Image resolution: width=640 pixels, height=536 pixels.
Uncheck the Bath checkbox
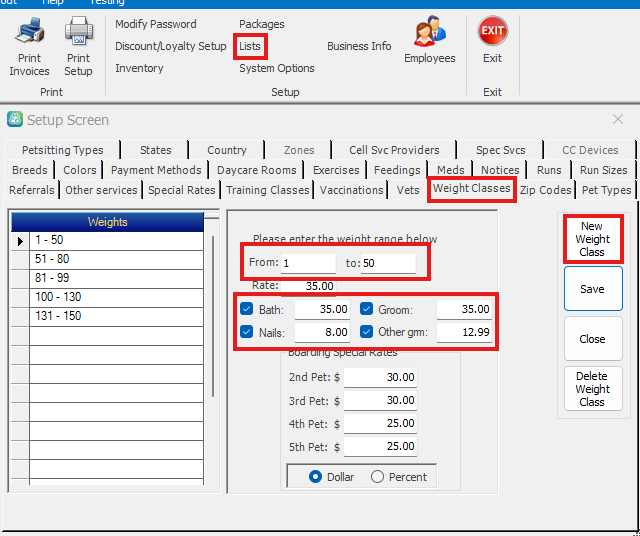[247, 309]
